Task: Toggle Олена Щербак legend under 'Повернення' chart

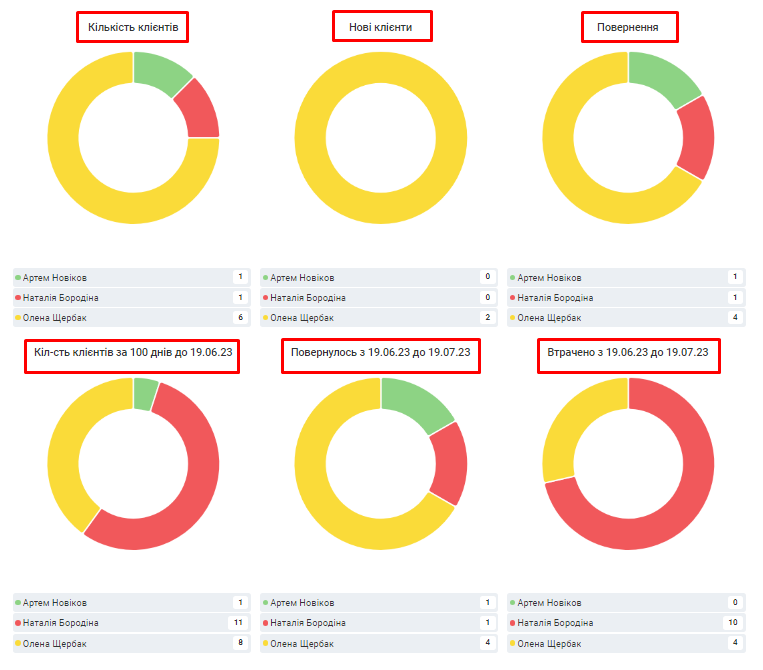Action: (550, 318)
